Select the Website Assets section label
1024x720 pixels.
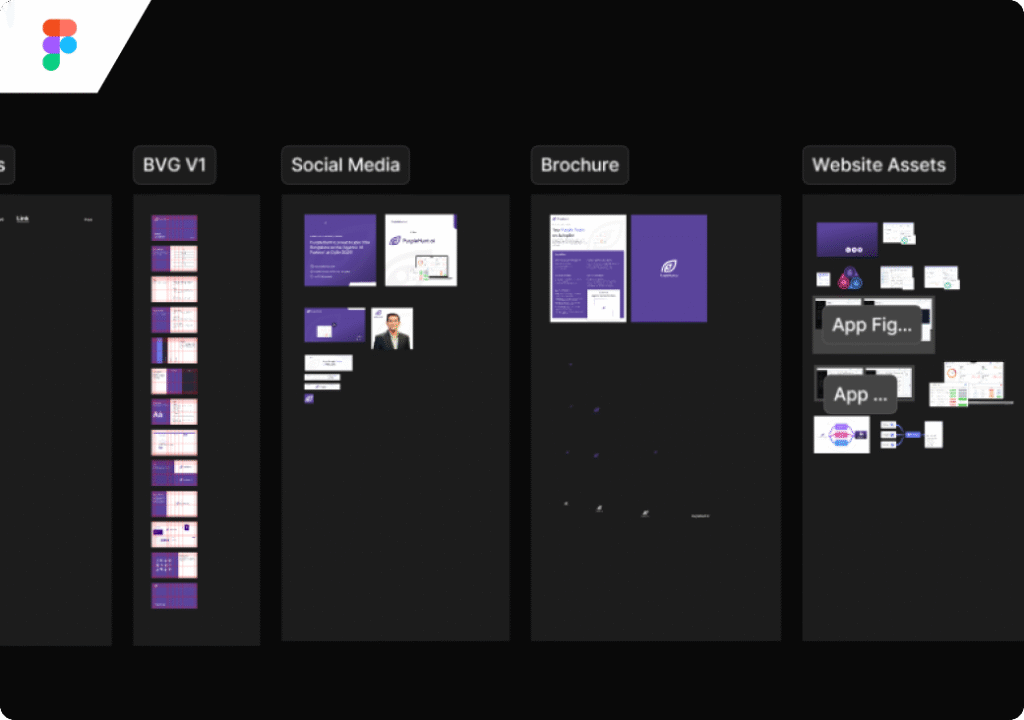coord(878,165)
